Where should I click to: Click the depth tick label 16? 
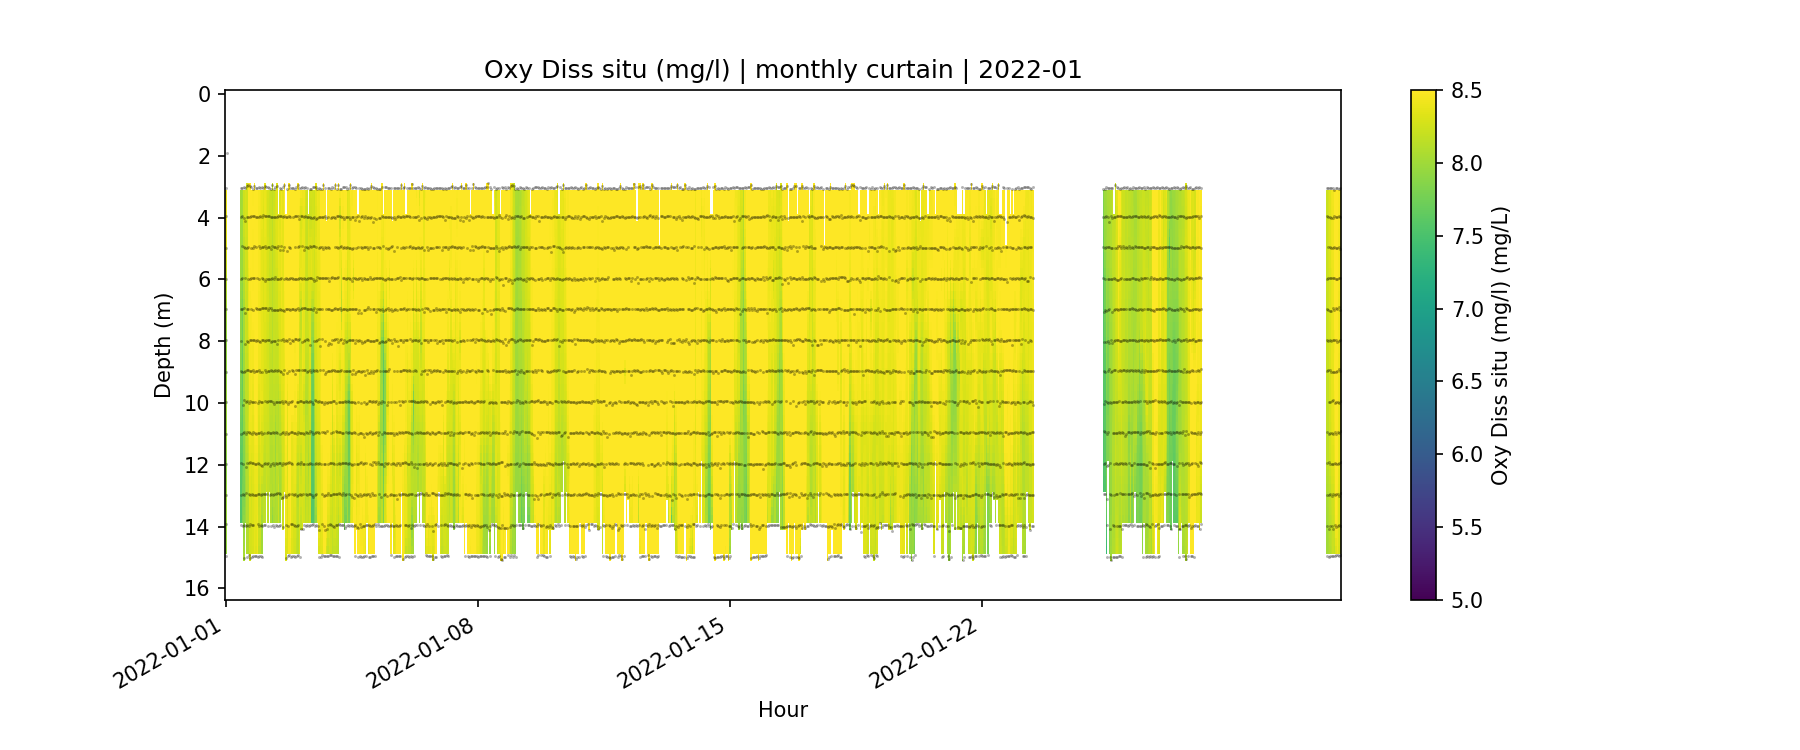point(198,588)
